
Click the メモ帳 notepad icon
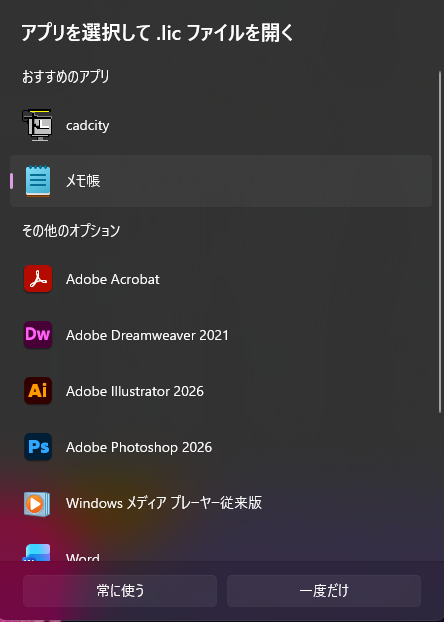(38, 181)
